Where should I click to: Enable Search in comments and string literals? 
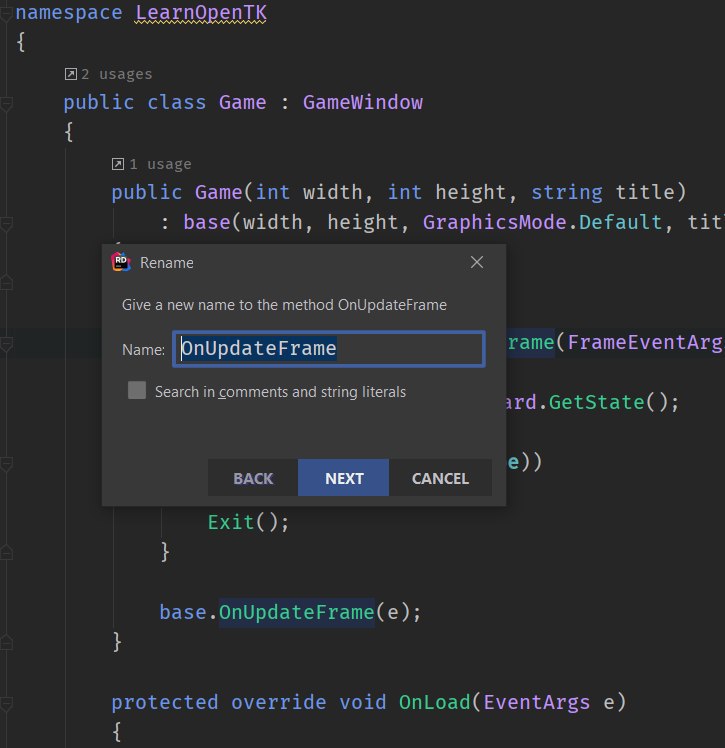(137, 390)
